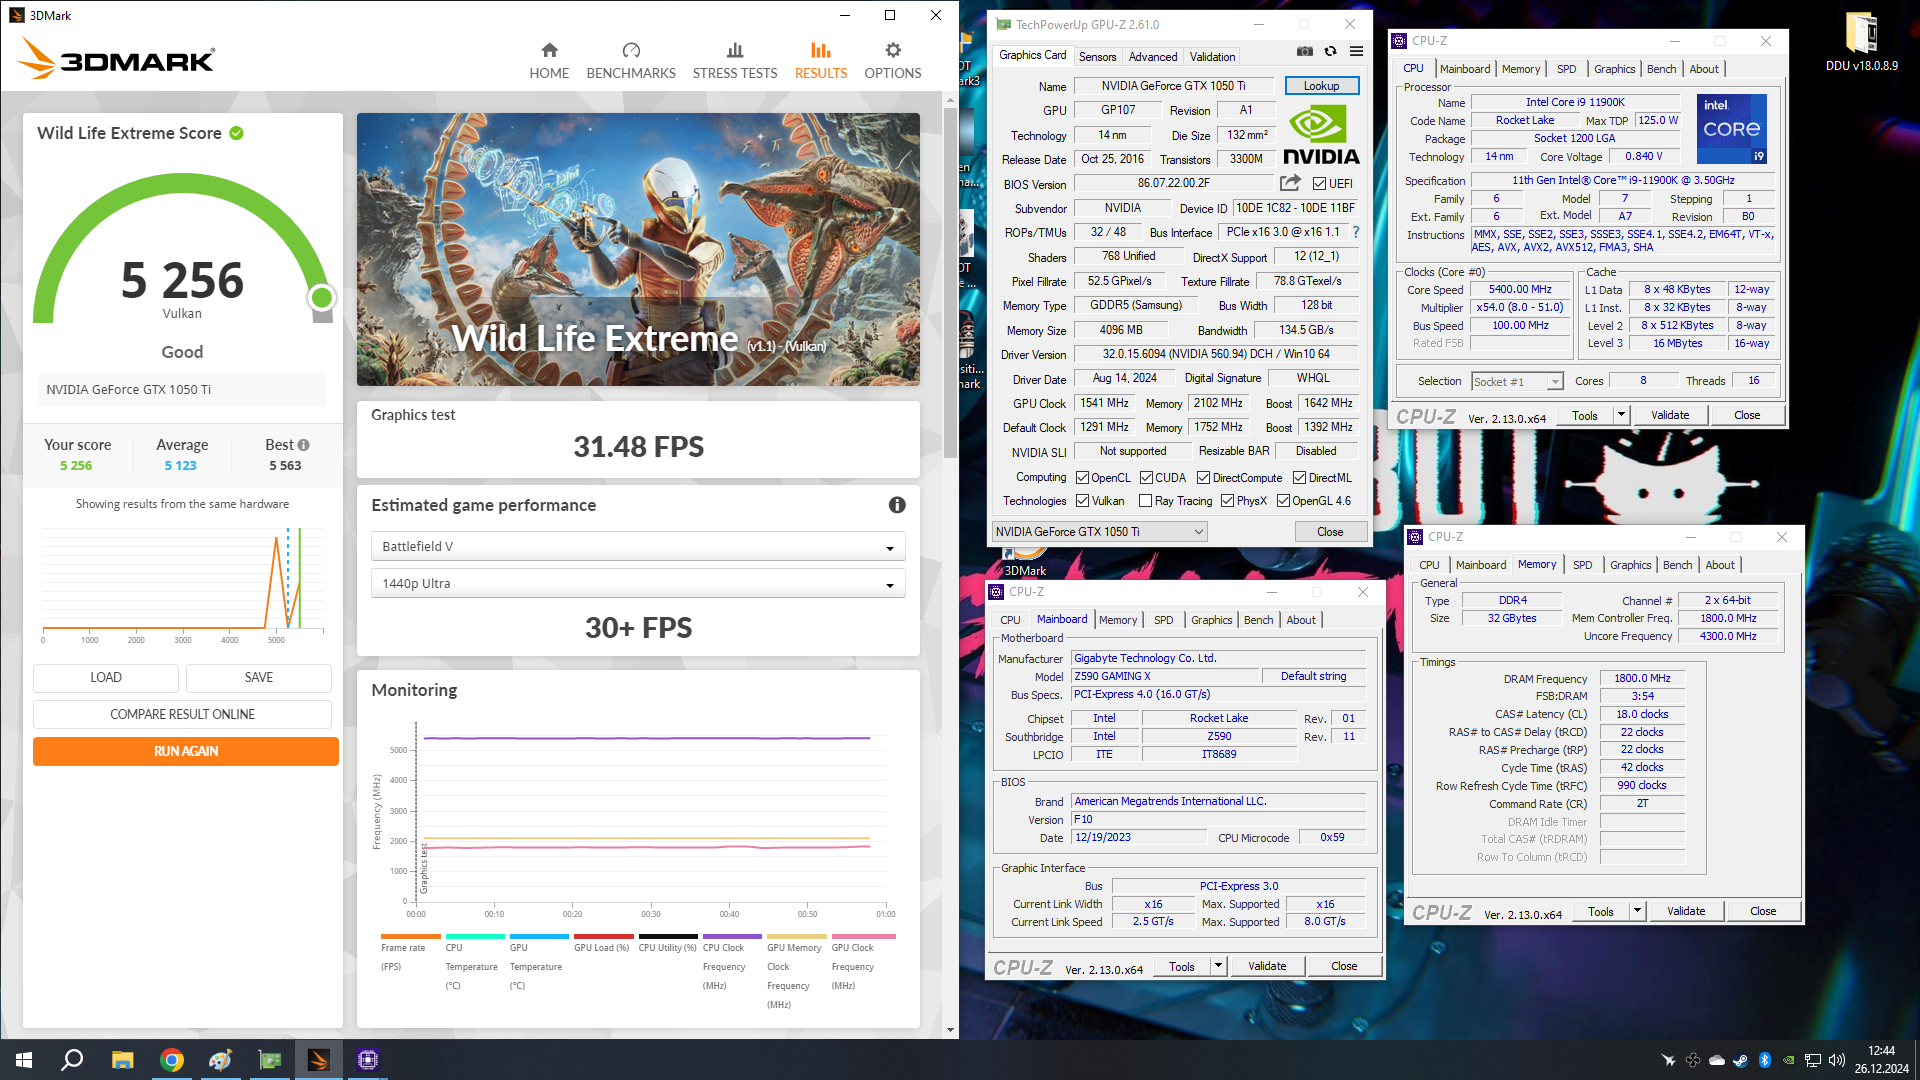
Task: Click the orange Frame rate legend swatch
Action: [410, 937]
